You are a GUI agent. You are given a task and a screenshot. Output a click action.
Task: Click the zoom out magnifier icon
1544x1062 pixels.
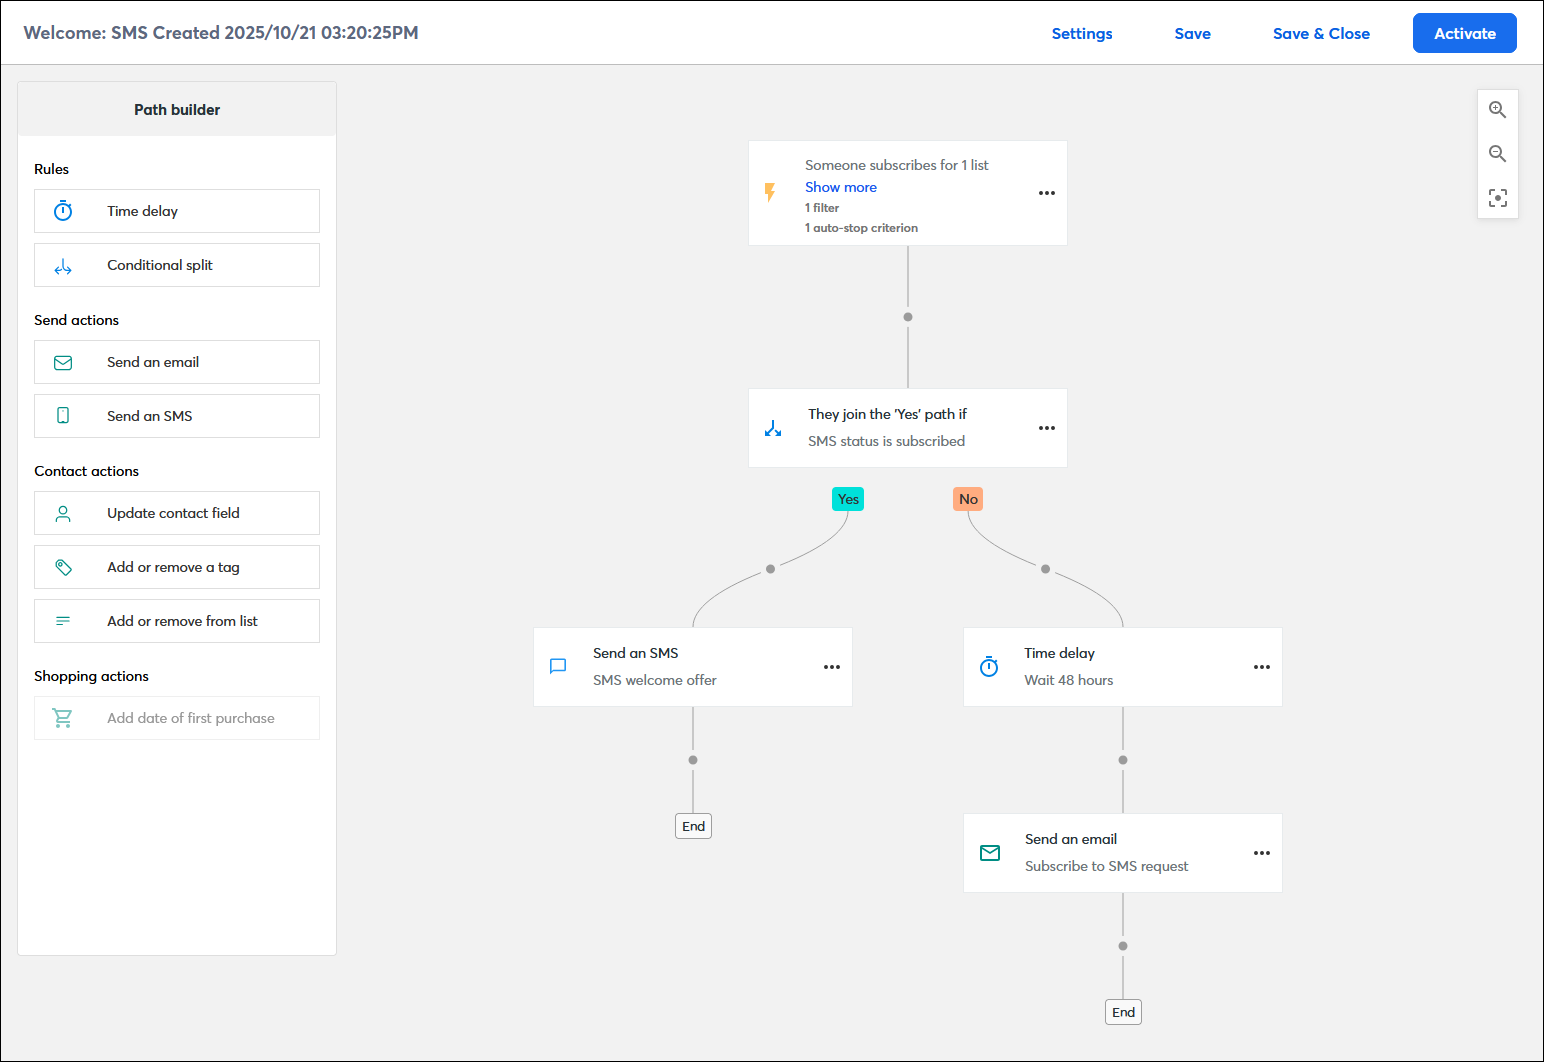point(1497,154)
